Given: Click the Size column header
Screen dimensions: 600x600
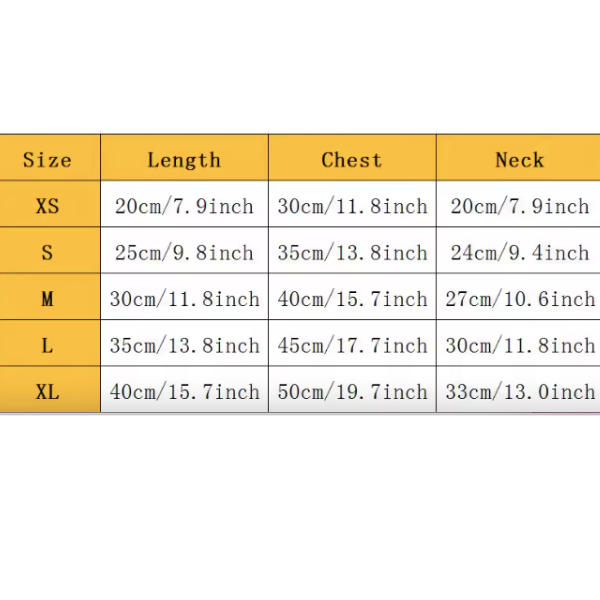Looking at the screenshot, I should pyautogui.click(x=48, y=160).
